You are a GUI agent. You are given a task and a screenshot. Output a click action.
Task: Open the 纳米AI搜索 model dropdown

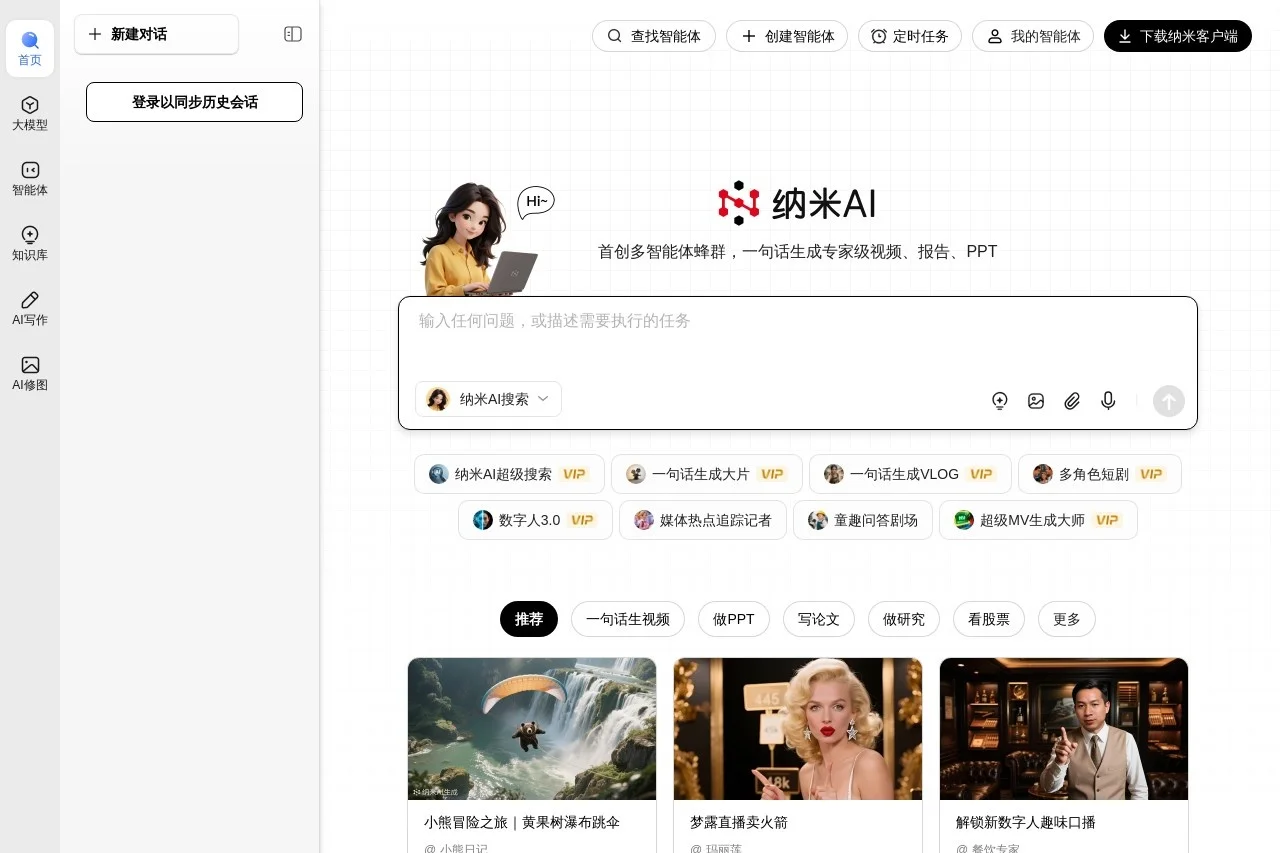pos(488,399)
